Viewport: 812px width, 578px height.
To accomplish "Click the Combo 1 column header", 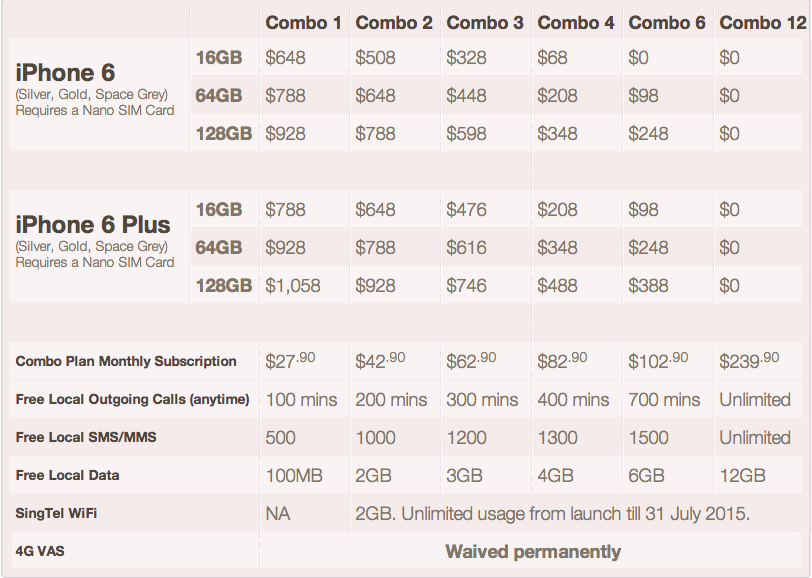I will tap(303, 22).
